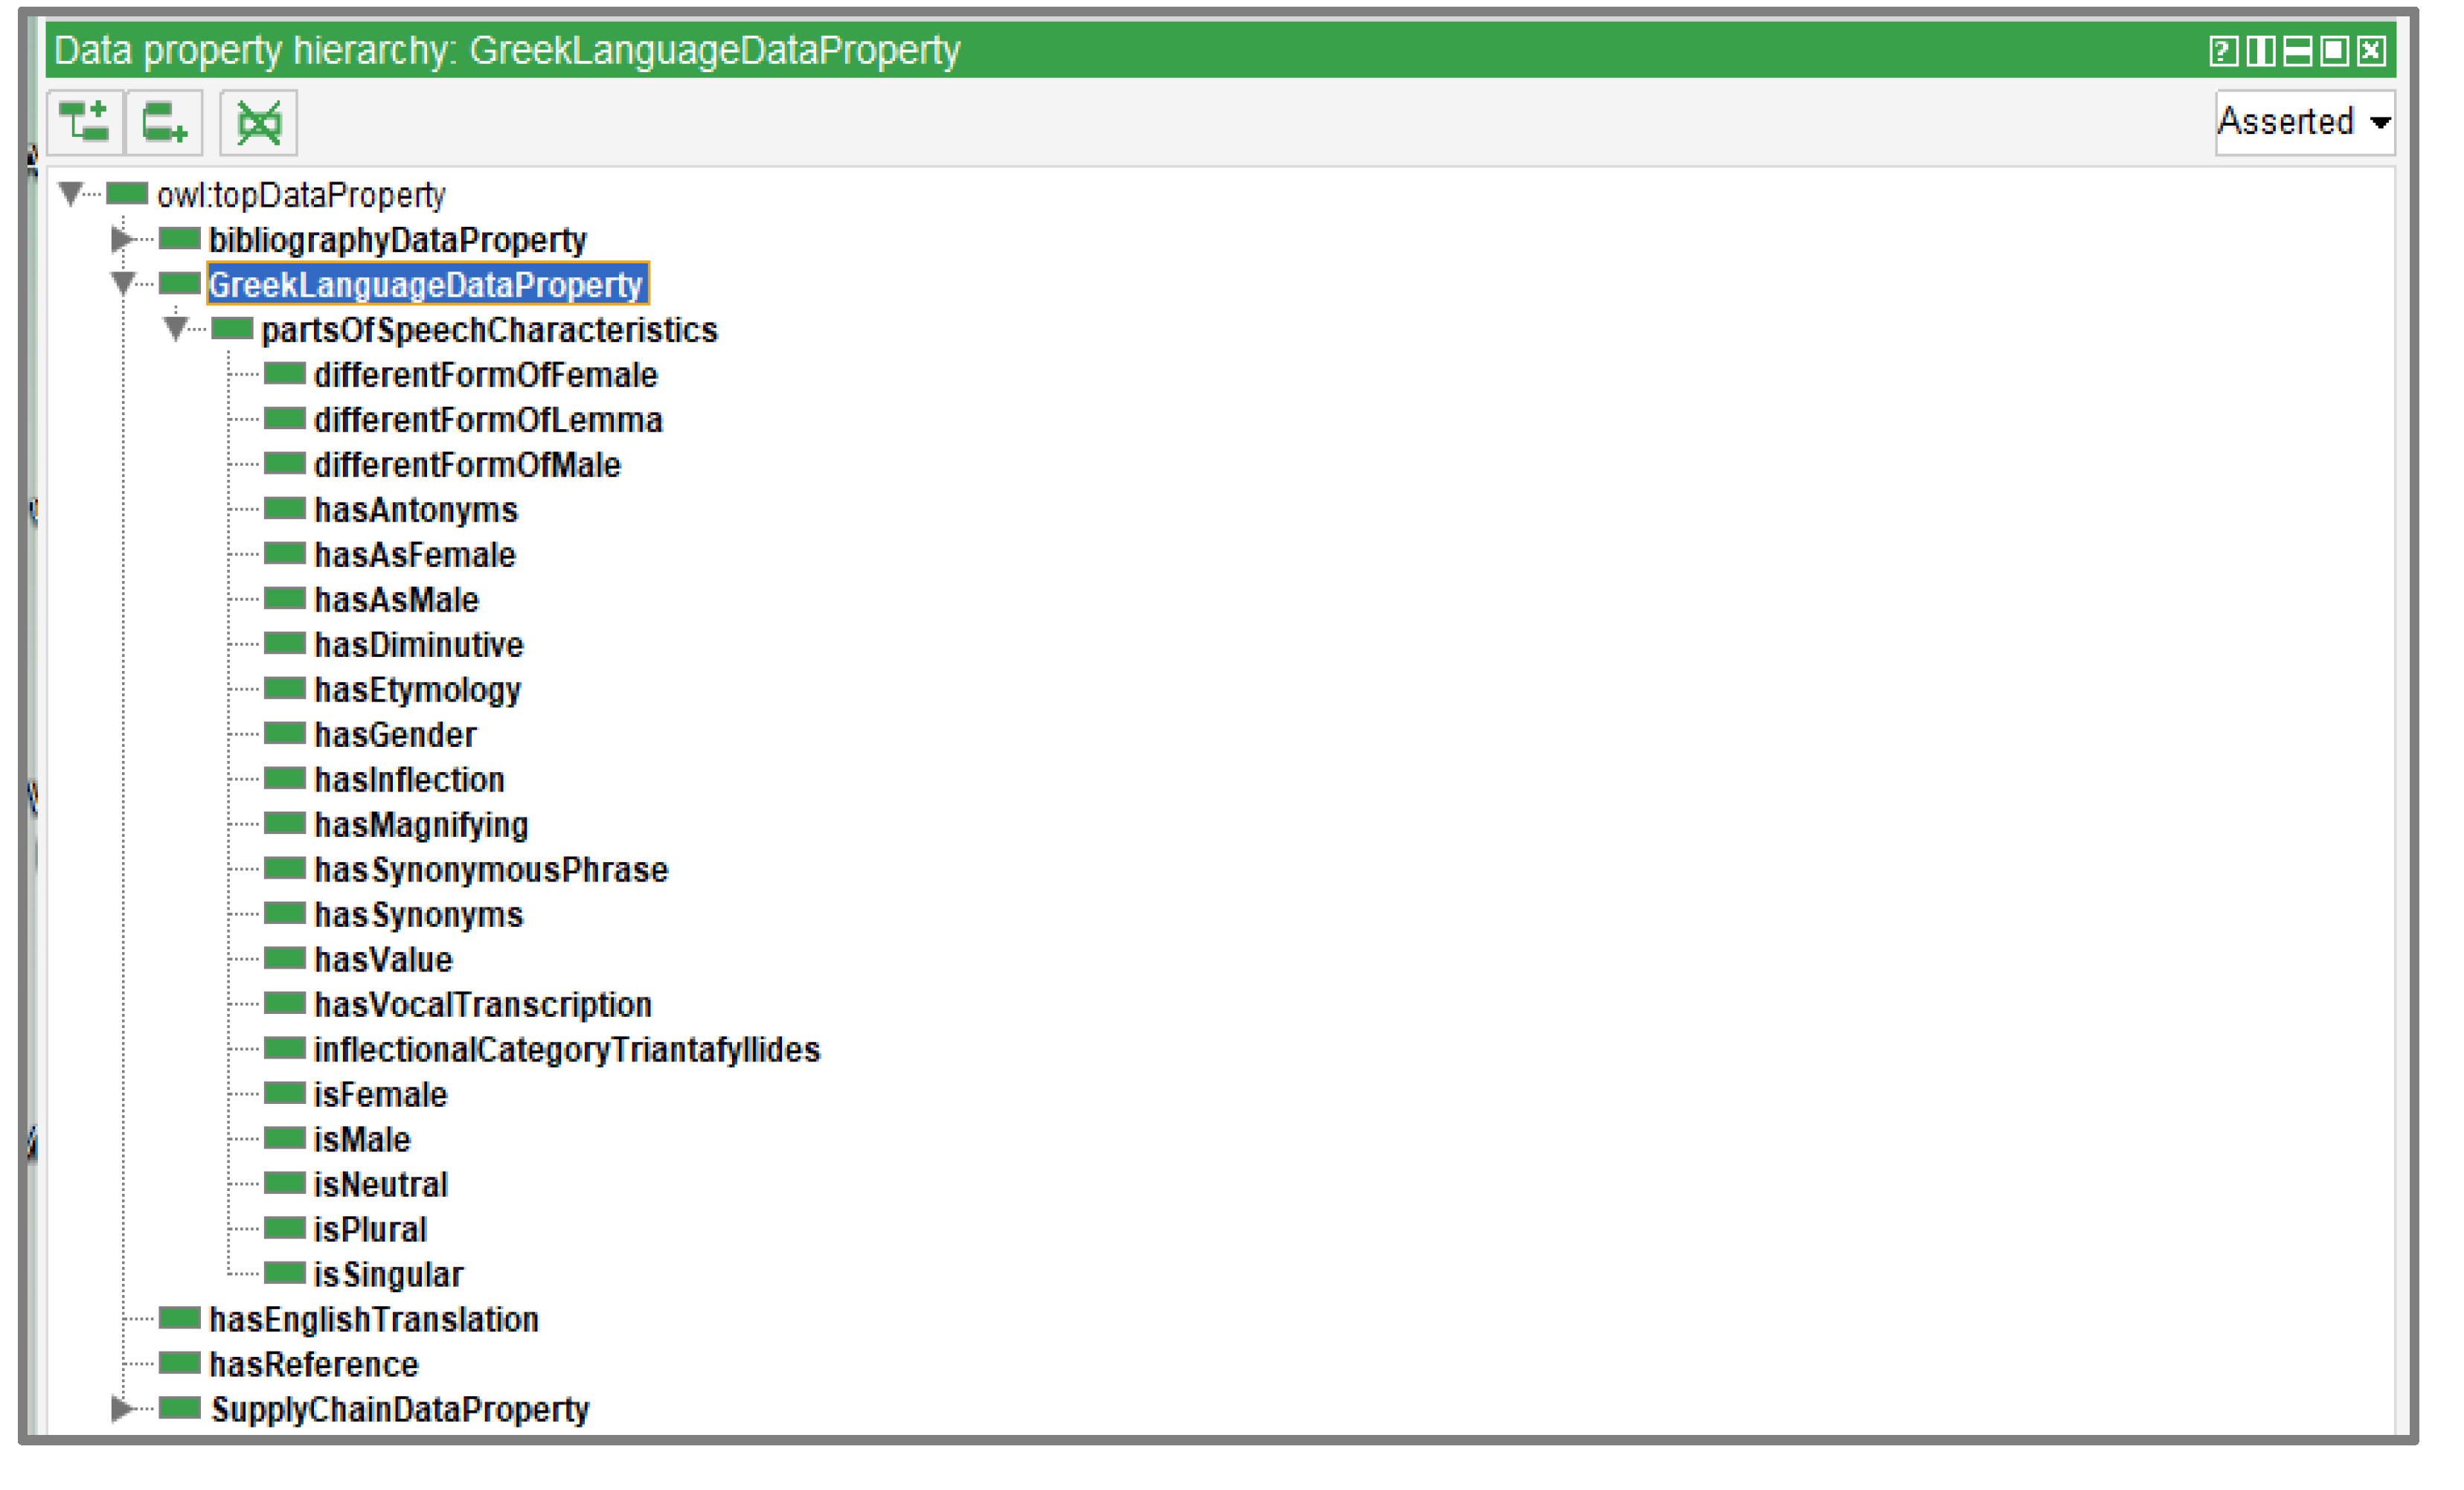Select the hasMagnifying property

tap(421, 825)
